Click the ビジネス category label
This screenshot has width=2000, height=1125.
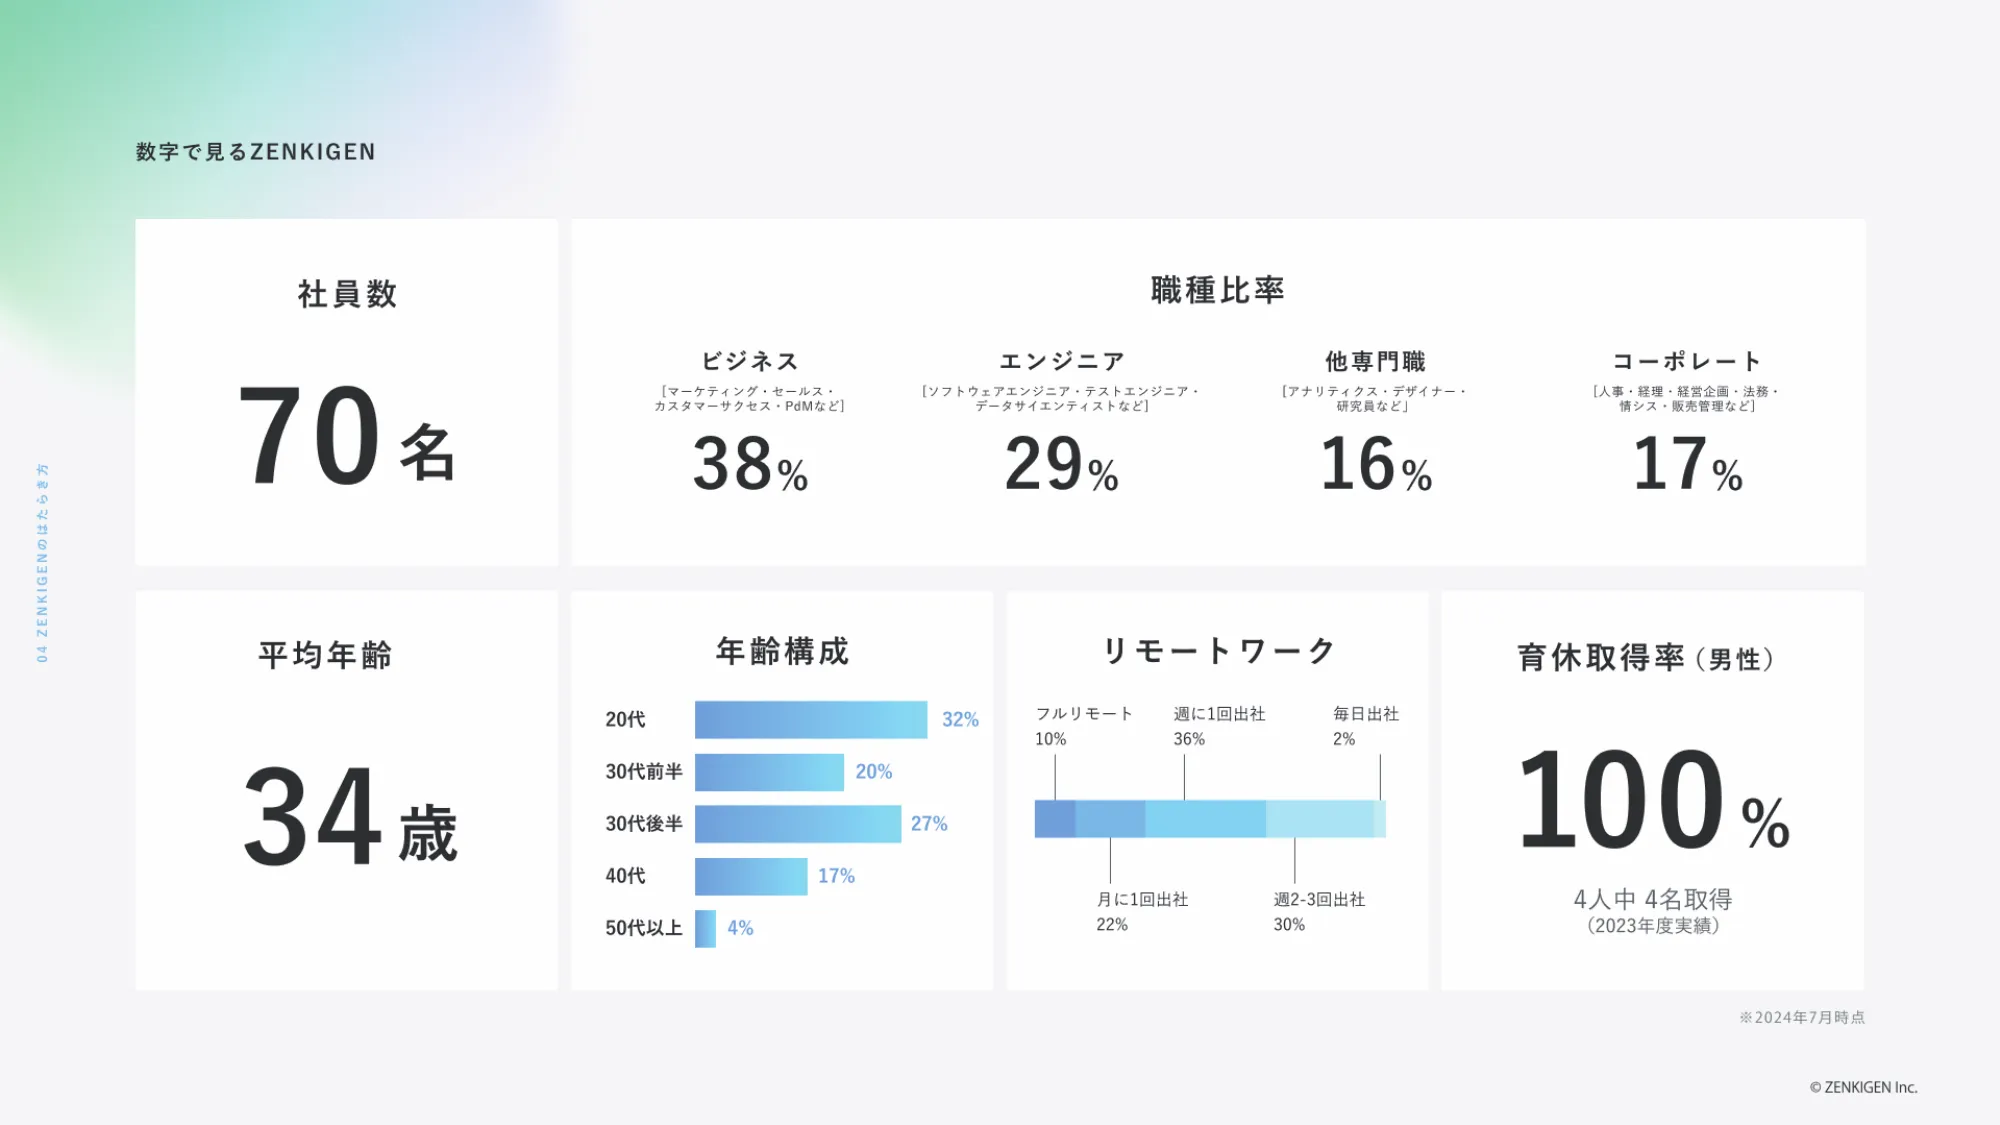[x=750, y=361]
